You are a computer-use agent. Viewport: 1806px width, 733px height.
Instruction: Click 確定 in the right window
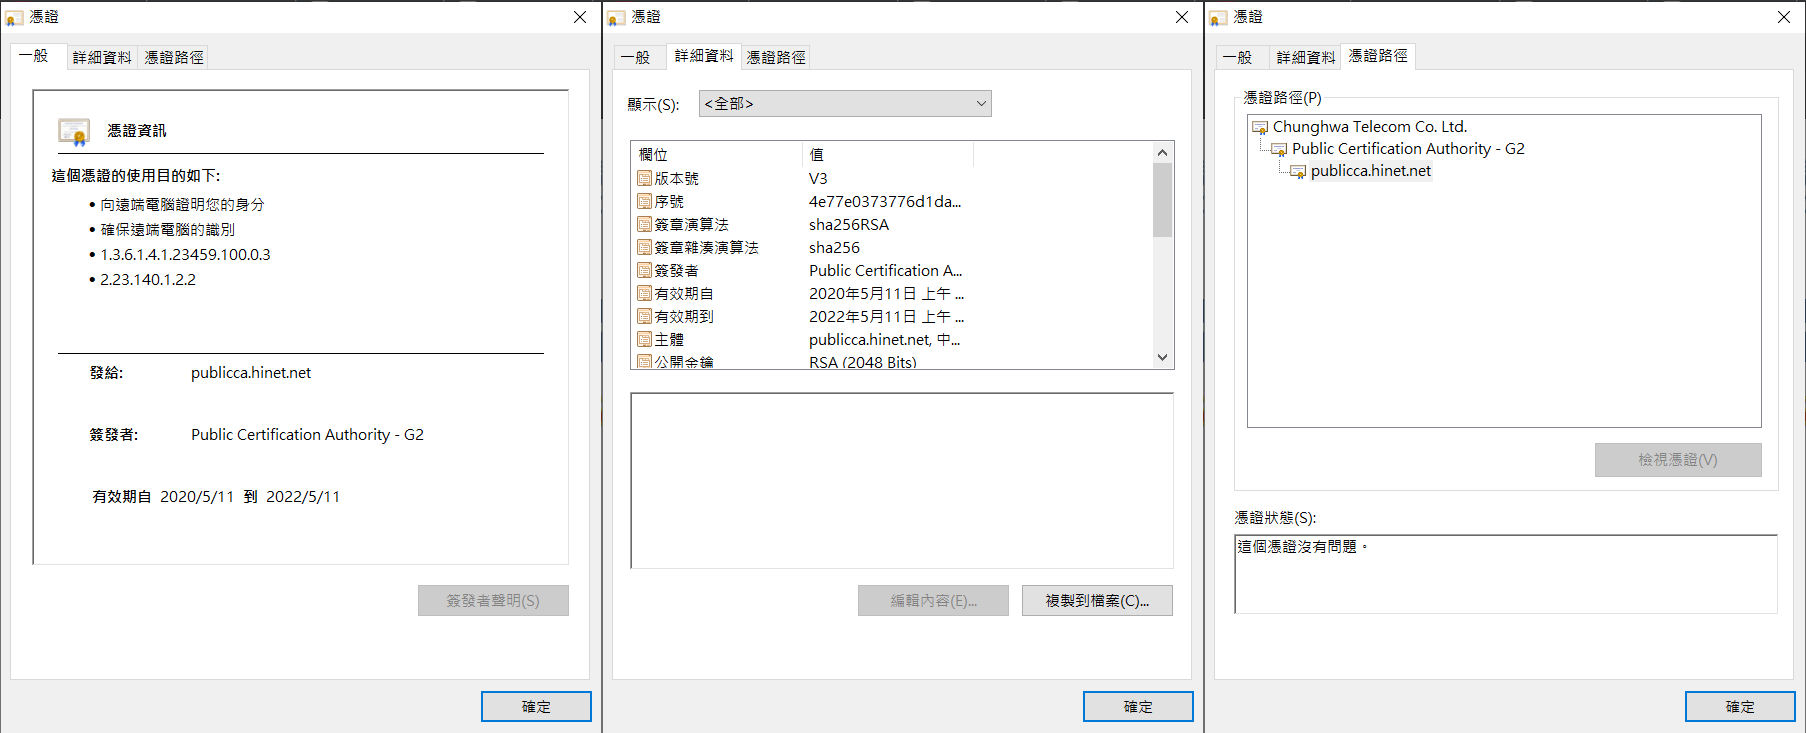pos(1740,707)
